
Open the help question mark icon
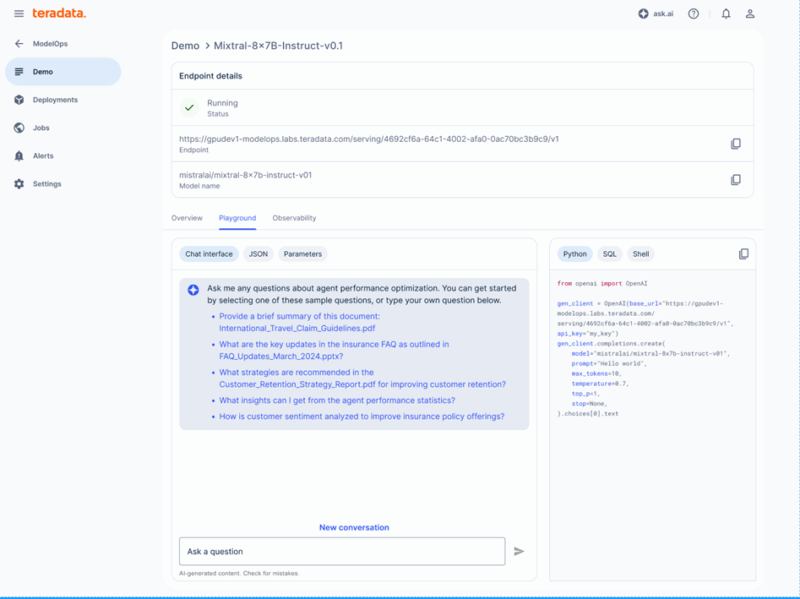tap(694, 14)
